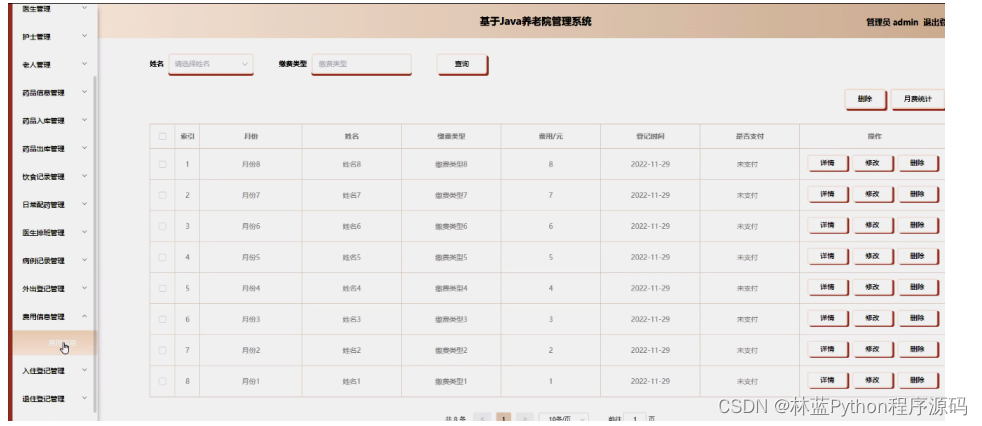Click the 缴费类型2 table cell

(x=451, y=350)
